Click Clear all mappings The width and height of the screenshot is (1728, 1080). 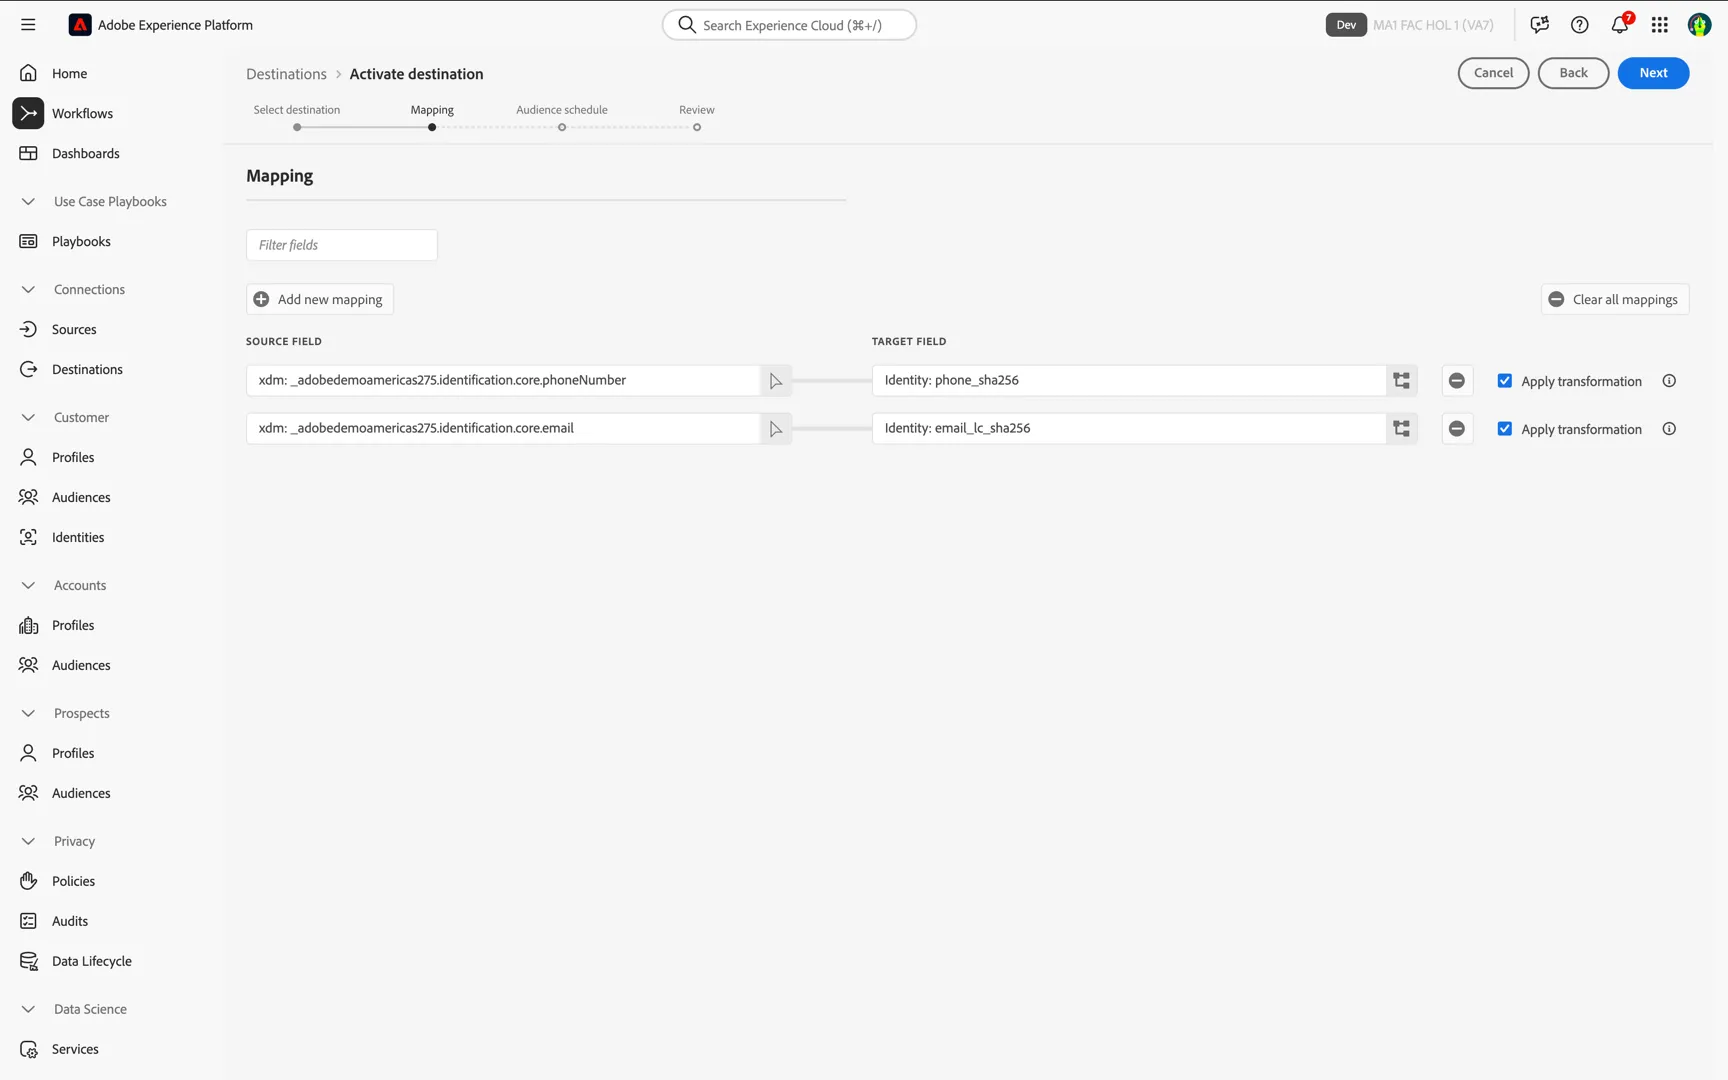(x=1615, y=299)
